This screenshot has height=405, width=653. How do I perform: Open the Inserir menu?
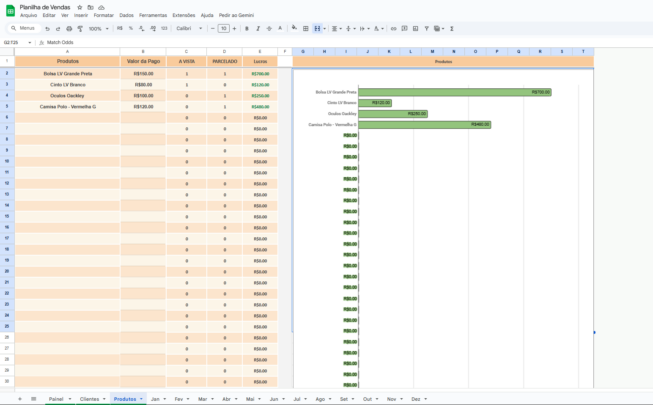80,16
